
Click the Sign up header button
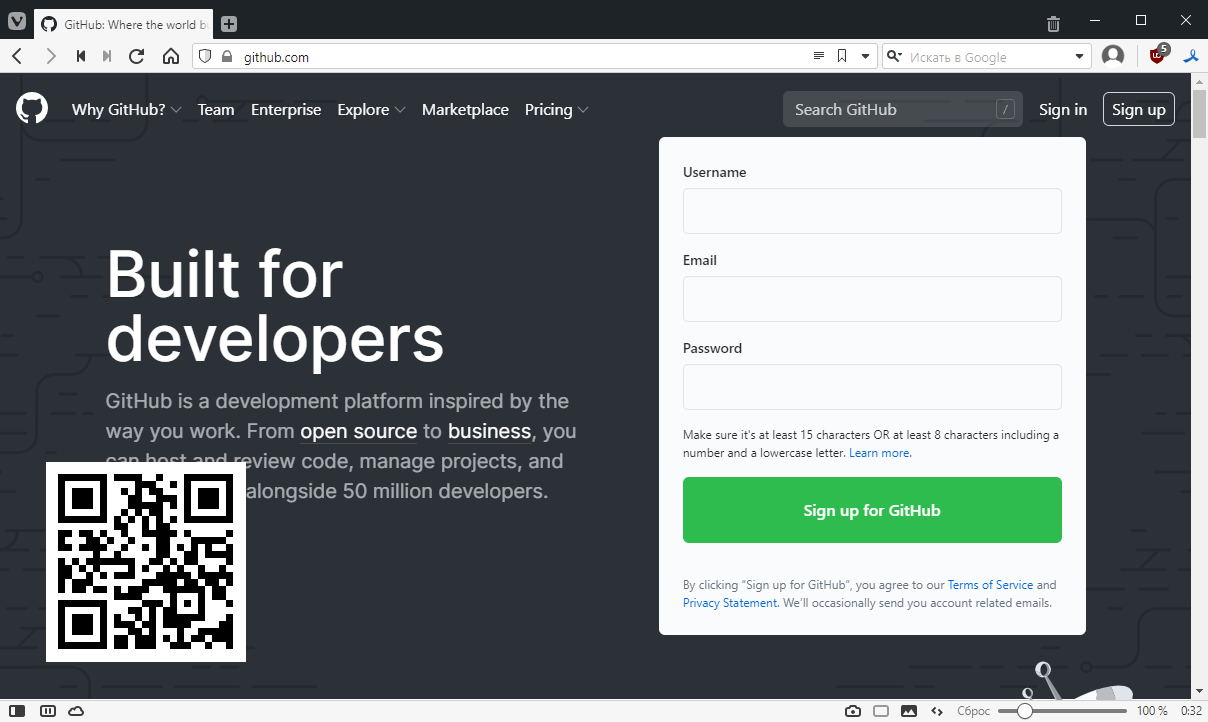(1139, 110)
